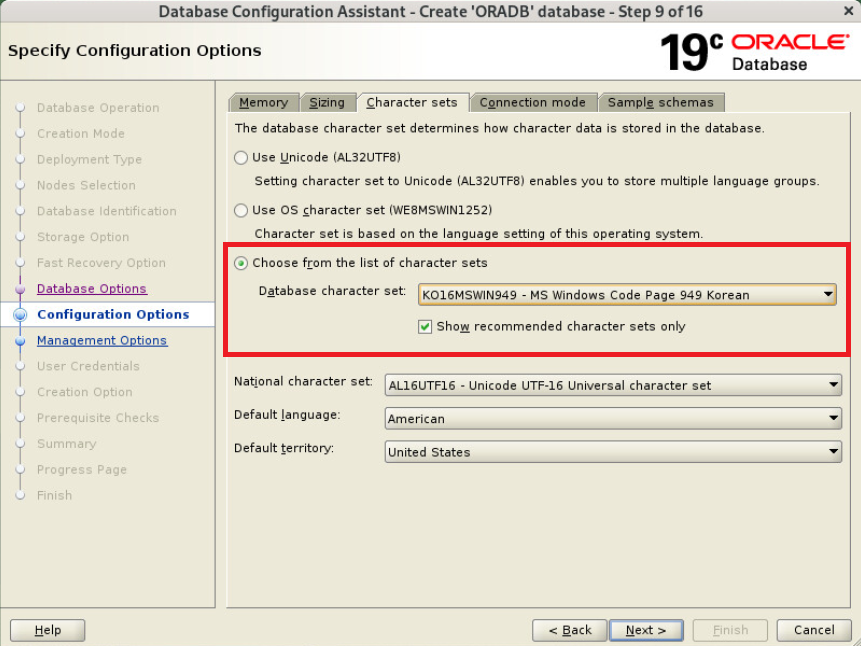
Task: Click the Database Identification step label
Action: point(107,211)
